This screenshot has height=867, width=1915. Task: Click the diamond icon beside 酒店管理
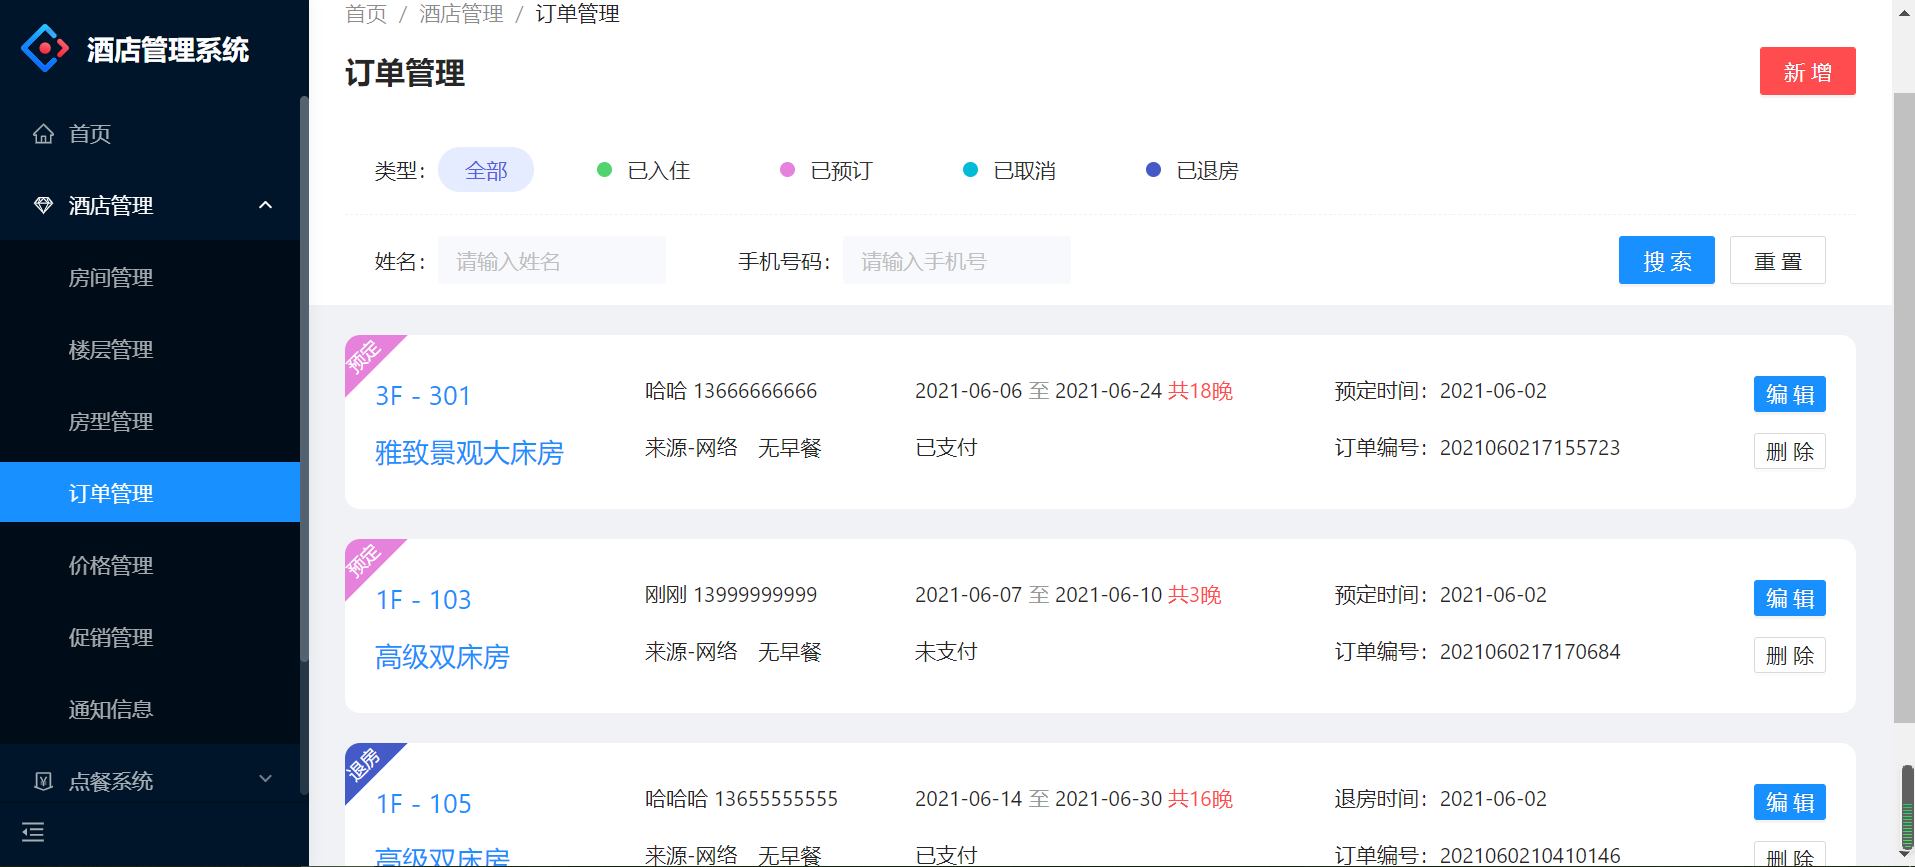pyautogui.click(x=43, y=205)
